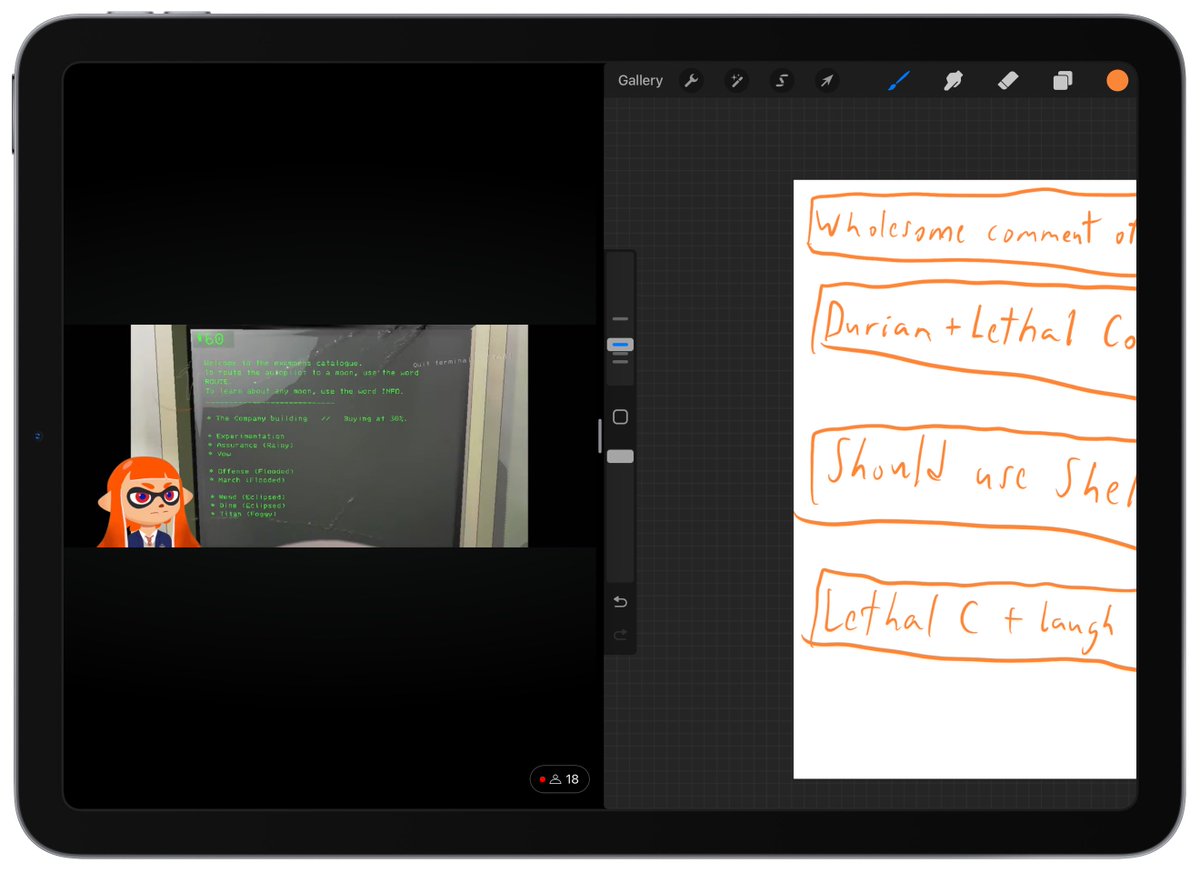Screen dimensions: 1200x873
Task: Open the Layers panel
Action: tap(1062, 81)
